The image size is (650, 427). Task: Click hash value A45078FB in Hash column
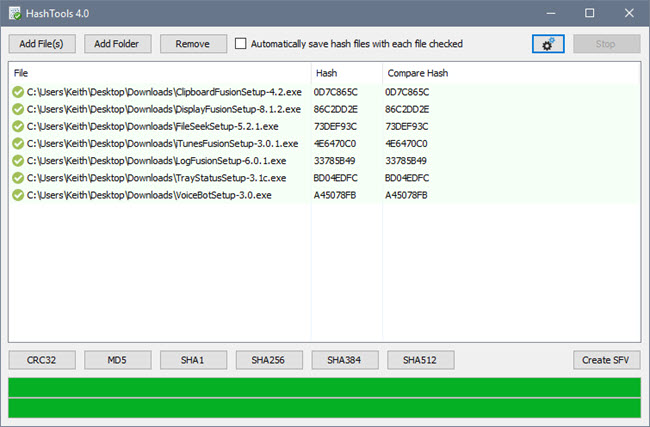click(335, 195)
